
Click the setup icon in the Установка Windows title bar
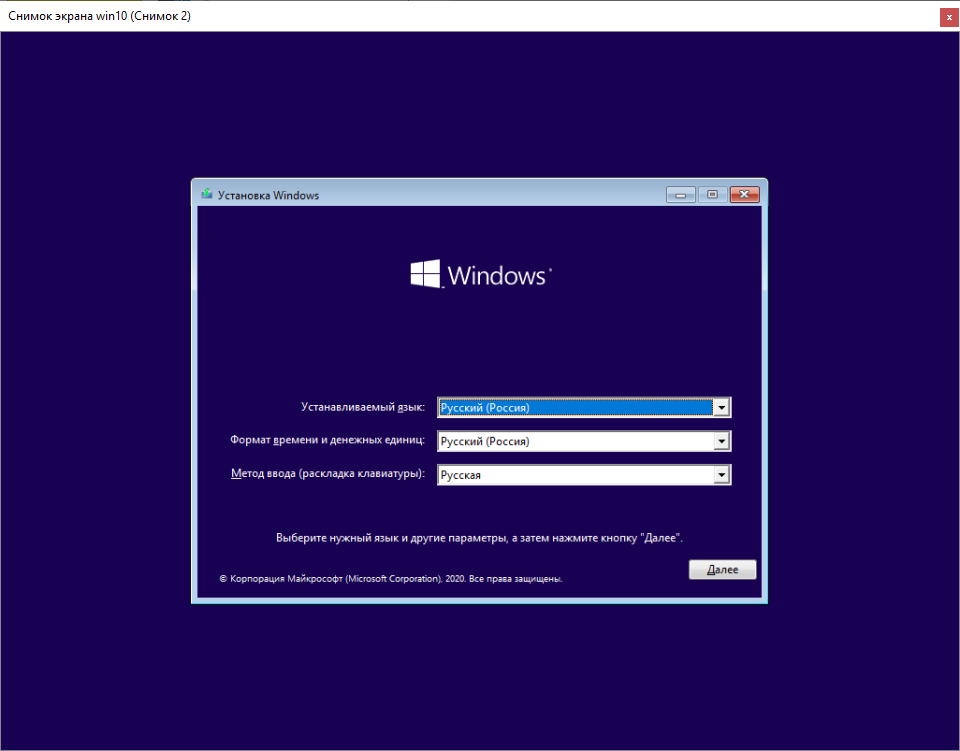click(207, 195)
